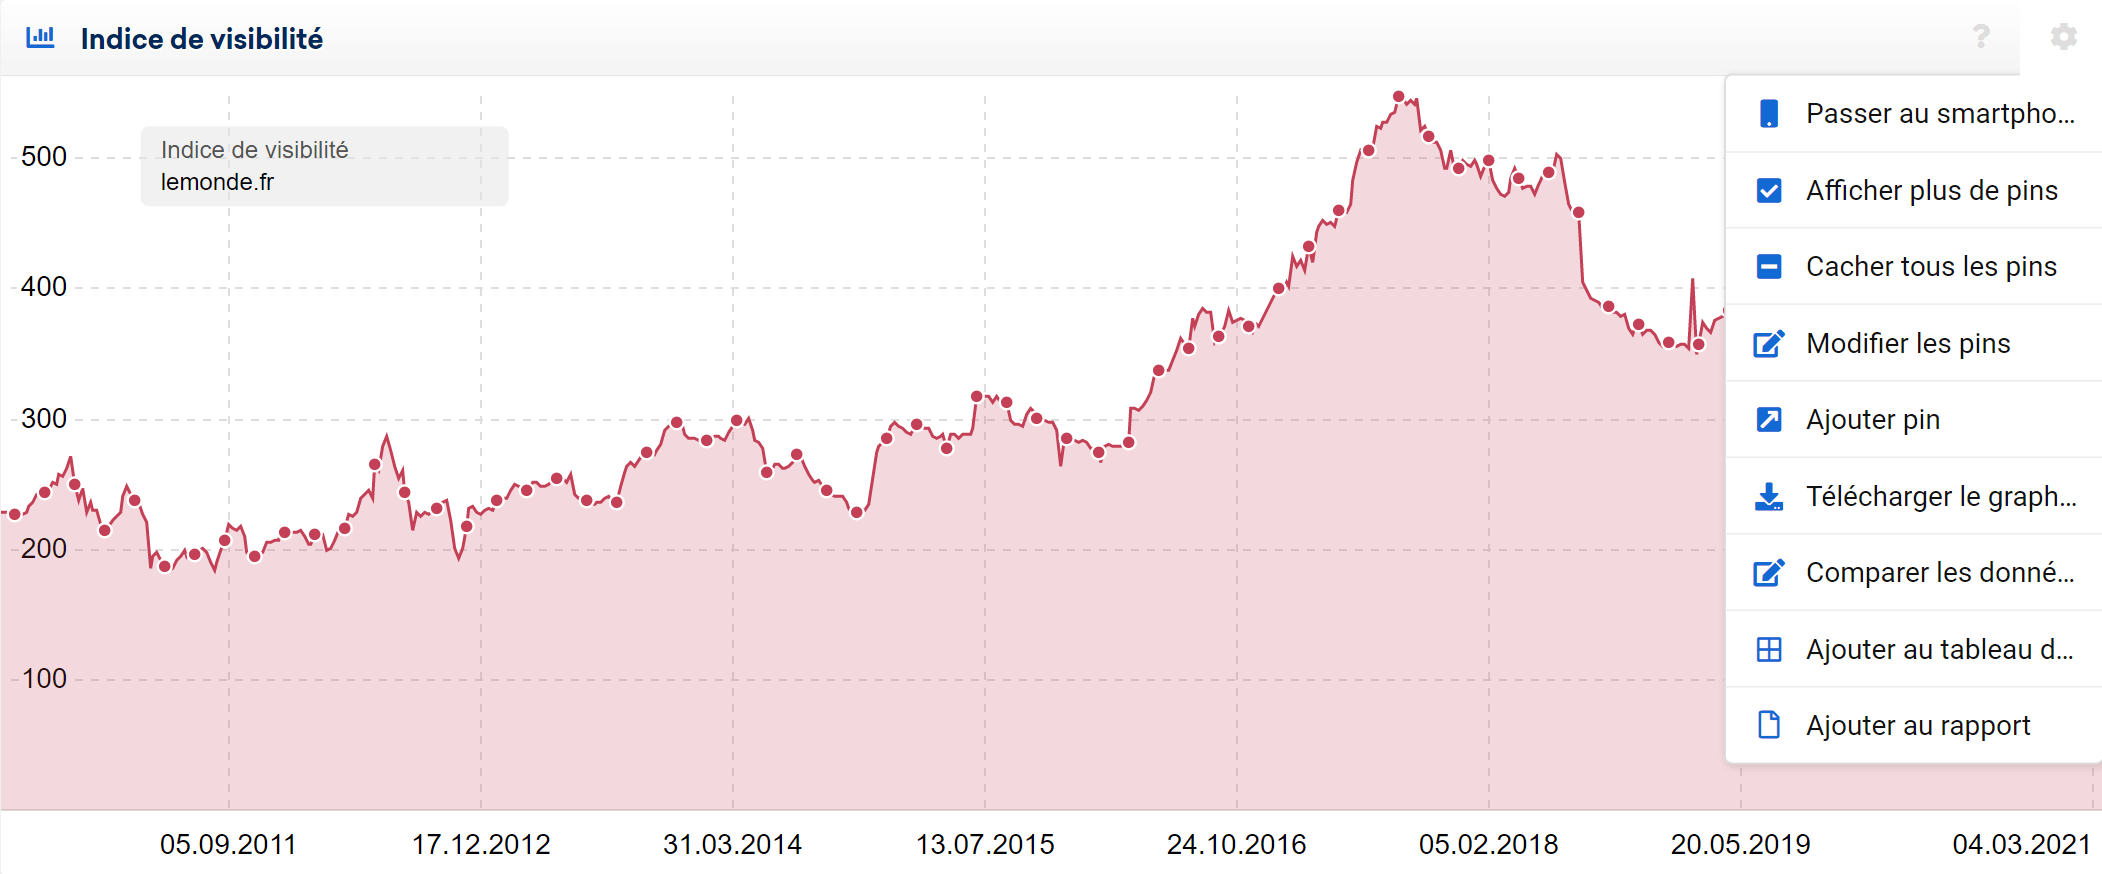Click the Ajouter au tableau grid icon
Screen dimensions: 2102x874
pyautogui.click(x=1769, y=649)
